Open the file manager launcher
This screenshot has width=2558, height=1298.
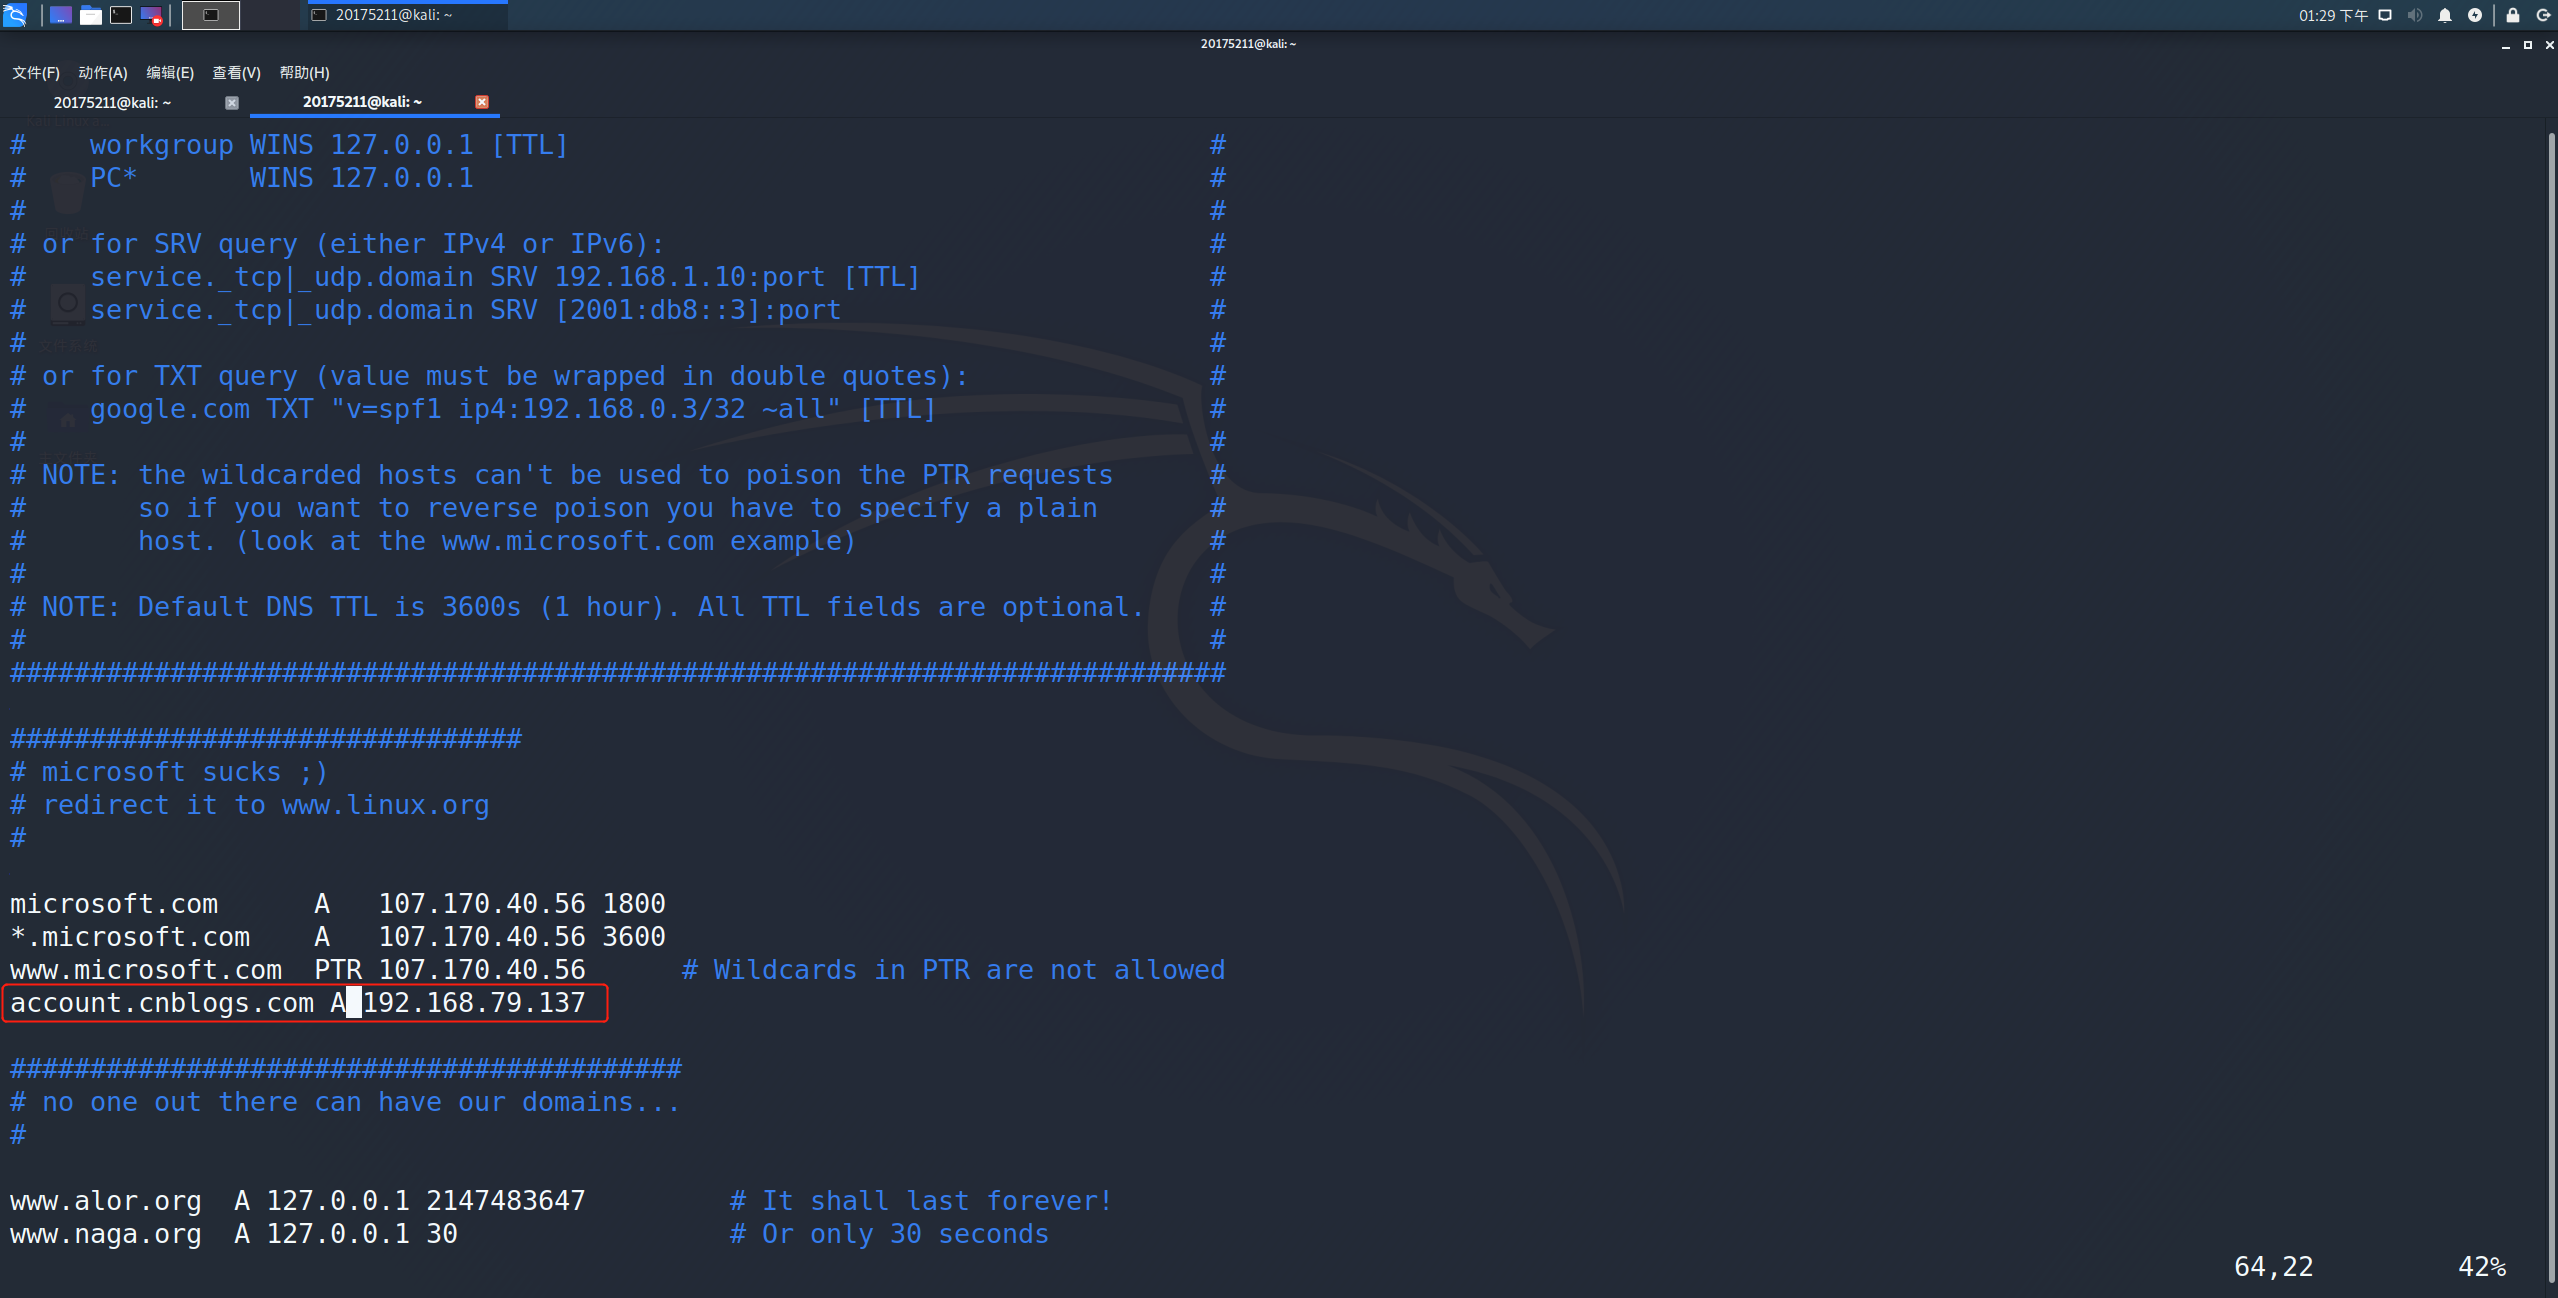(x=90, y=15)
